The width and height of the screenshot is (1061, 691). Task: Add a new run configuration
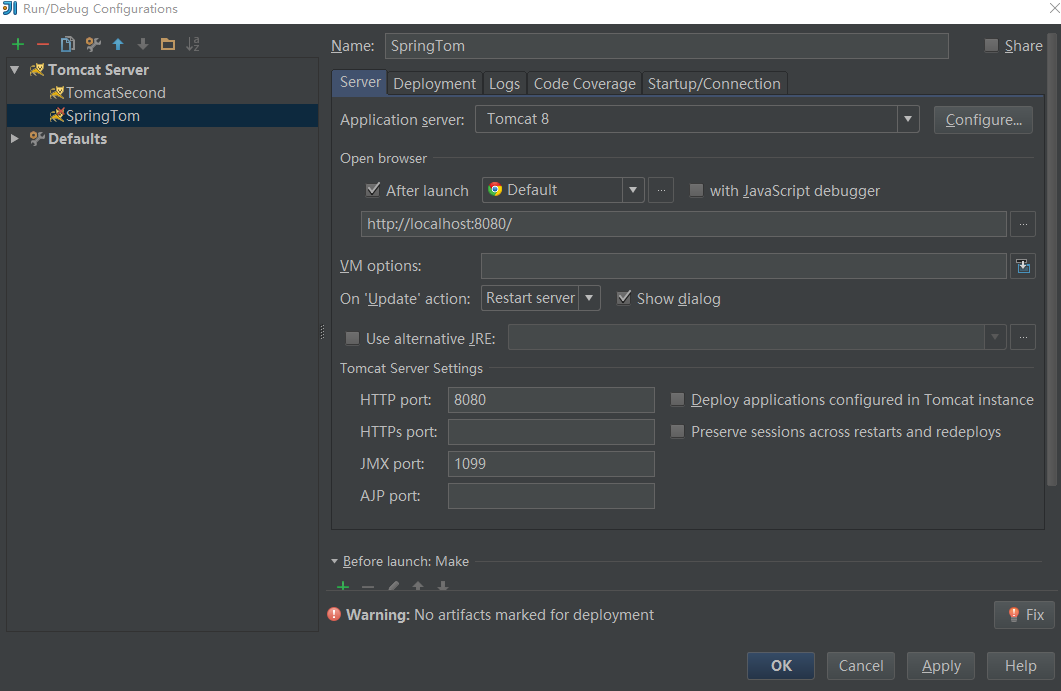pos(17,44)
